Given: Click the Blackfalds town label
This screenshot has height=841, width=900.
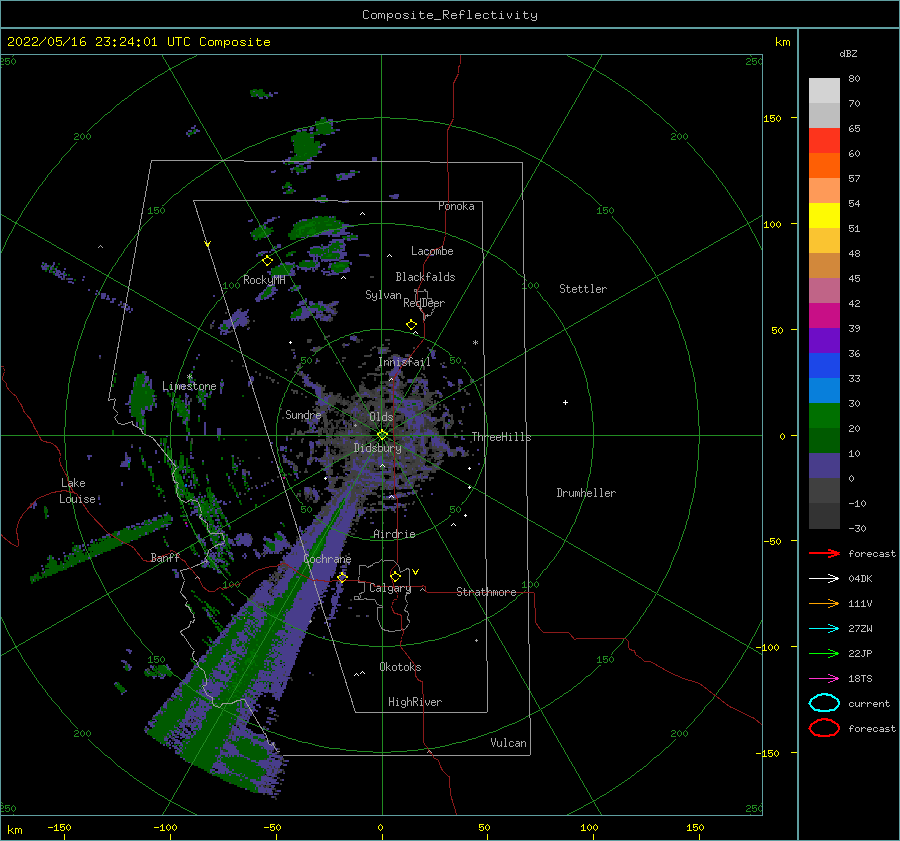Looking at the screenshot, I should pos(425,277).
